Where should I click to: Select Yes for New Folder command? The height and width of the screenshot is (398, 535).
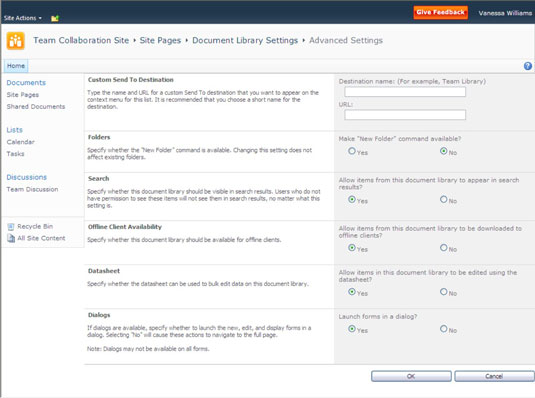tap(352, 151)
